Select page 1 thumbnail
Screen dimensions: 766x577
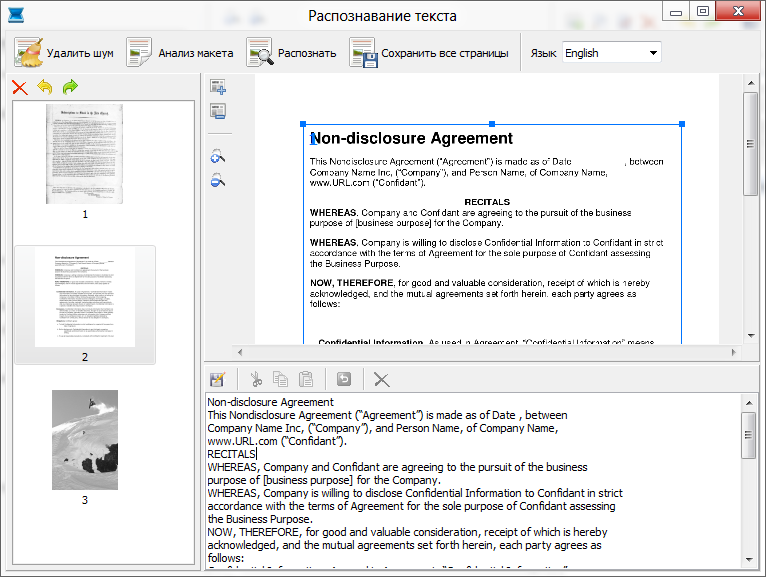point(85,154)
